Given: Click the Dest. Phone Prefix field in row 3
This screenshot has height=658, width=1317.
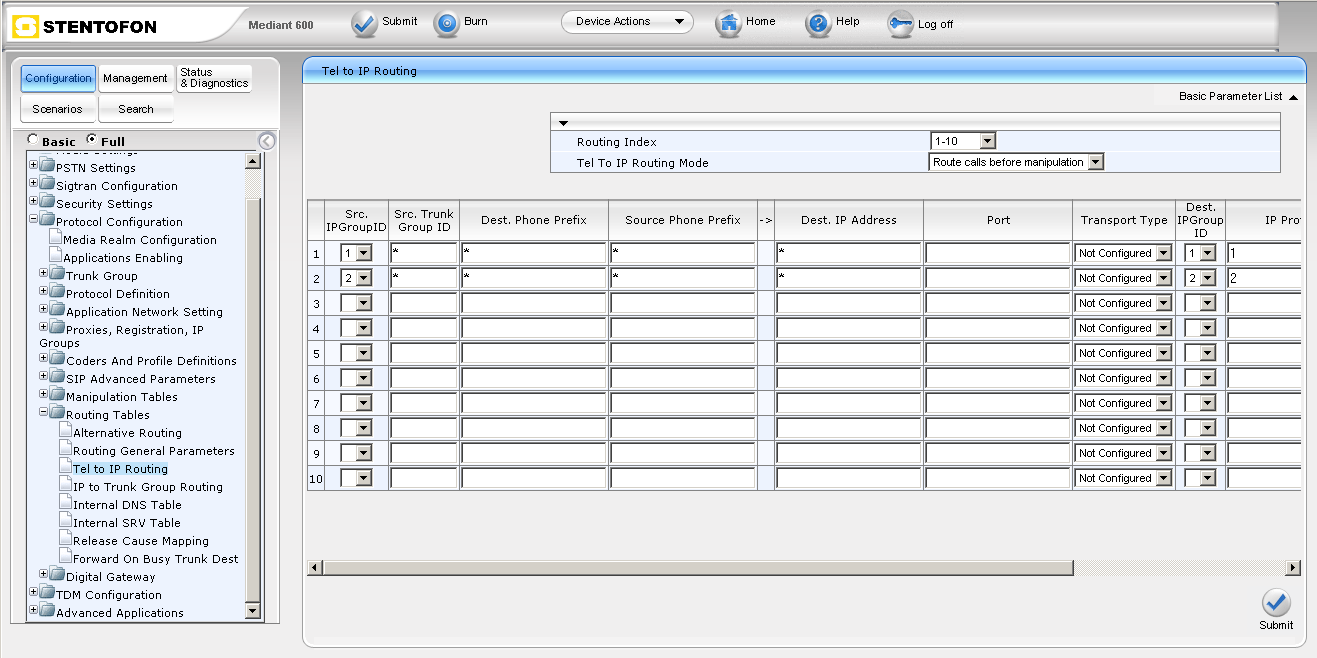Looking at the screenshot, I should pos(533,303).
